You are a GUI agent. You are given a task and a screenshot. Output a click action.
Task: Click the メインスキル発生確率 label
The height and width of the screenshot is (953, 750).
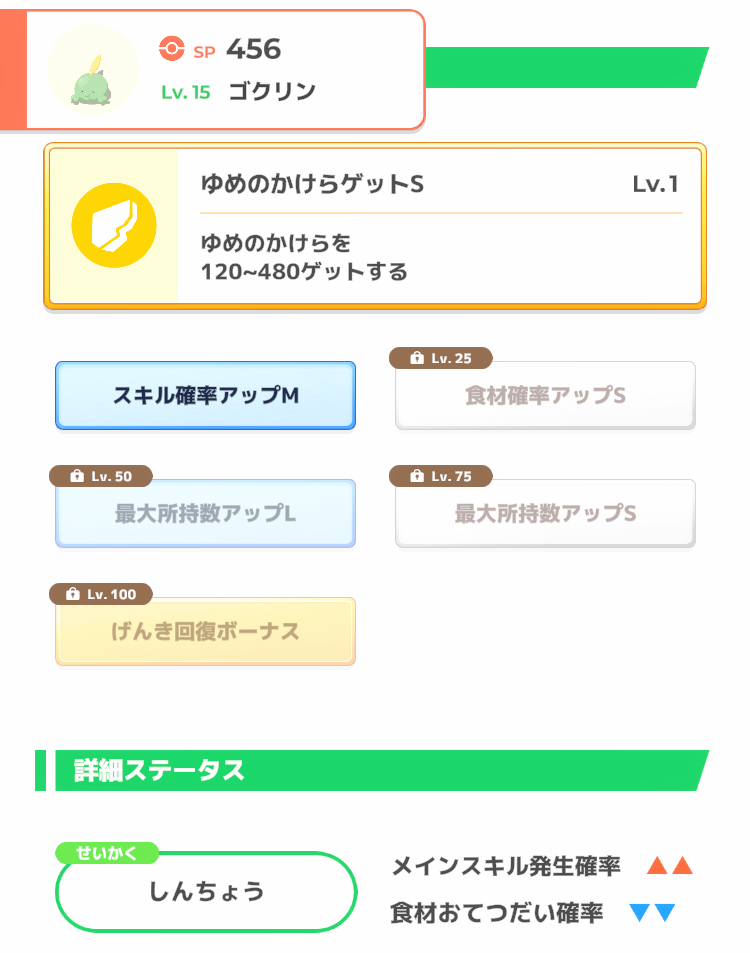coord(506,865)
